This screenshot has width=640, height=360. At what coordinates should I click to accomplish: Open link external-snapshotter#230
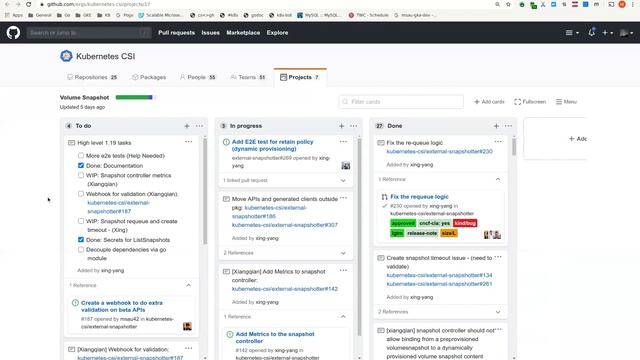click(x=439, y=151)
